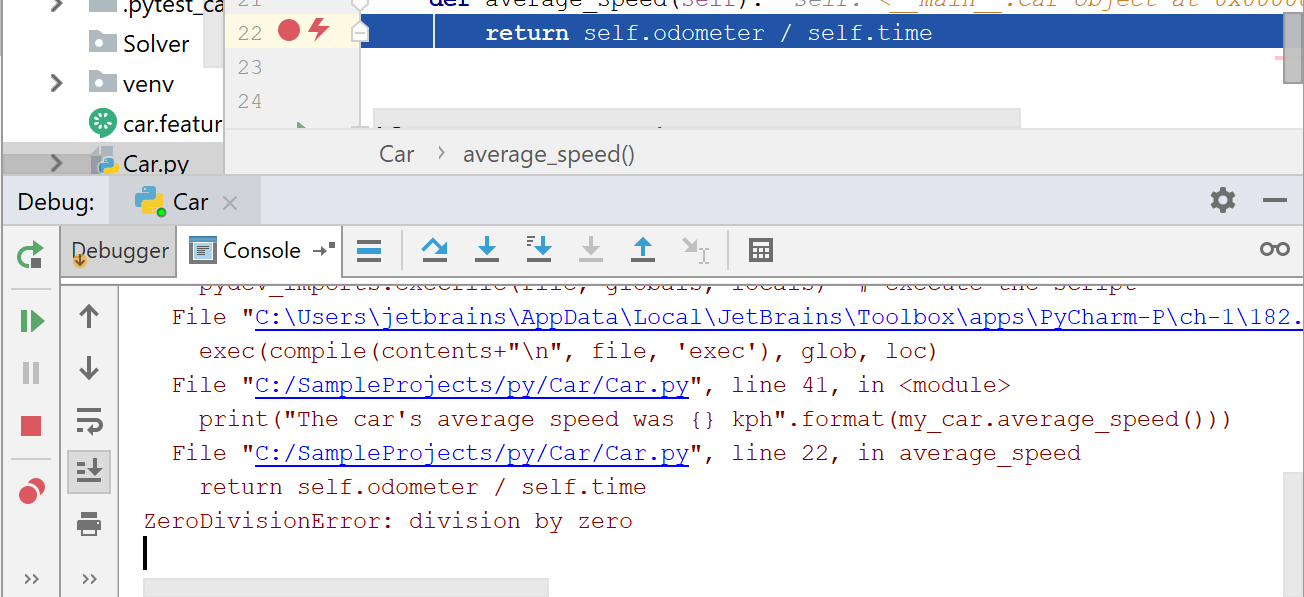Image resolution: width=1304 pixels, height=597 pixels.
Task: Click Car class in breadcrumb
Action: tap(397, 154)
